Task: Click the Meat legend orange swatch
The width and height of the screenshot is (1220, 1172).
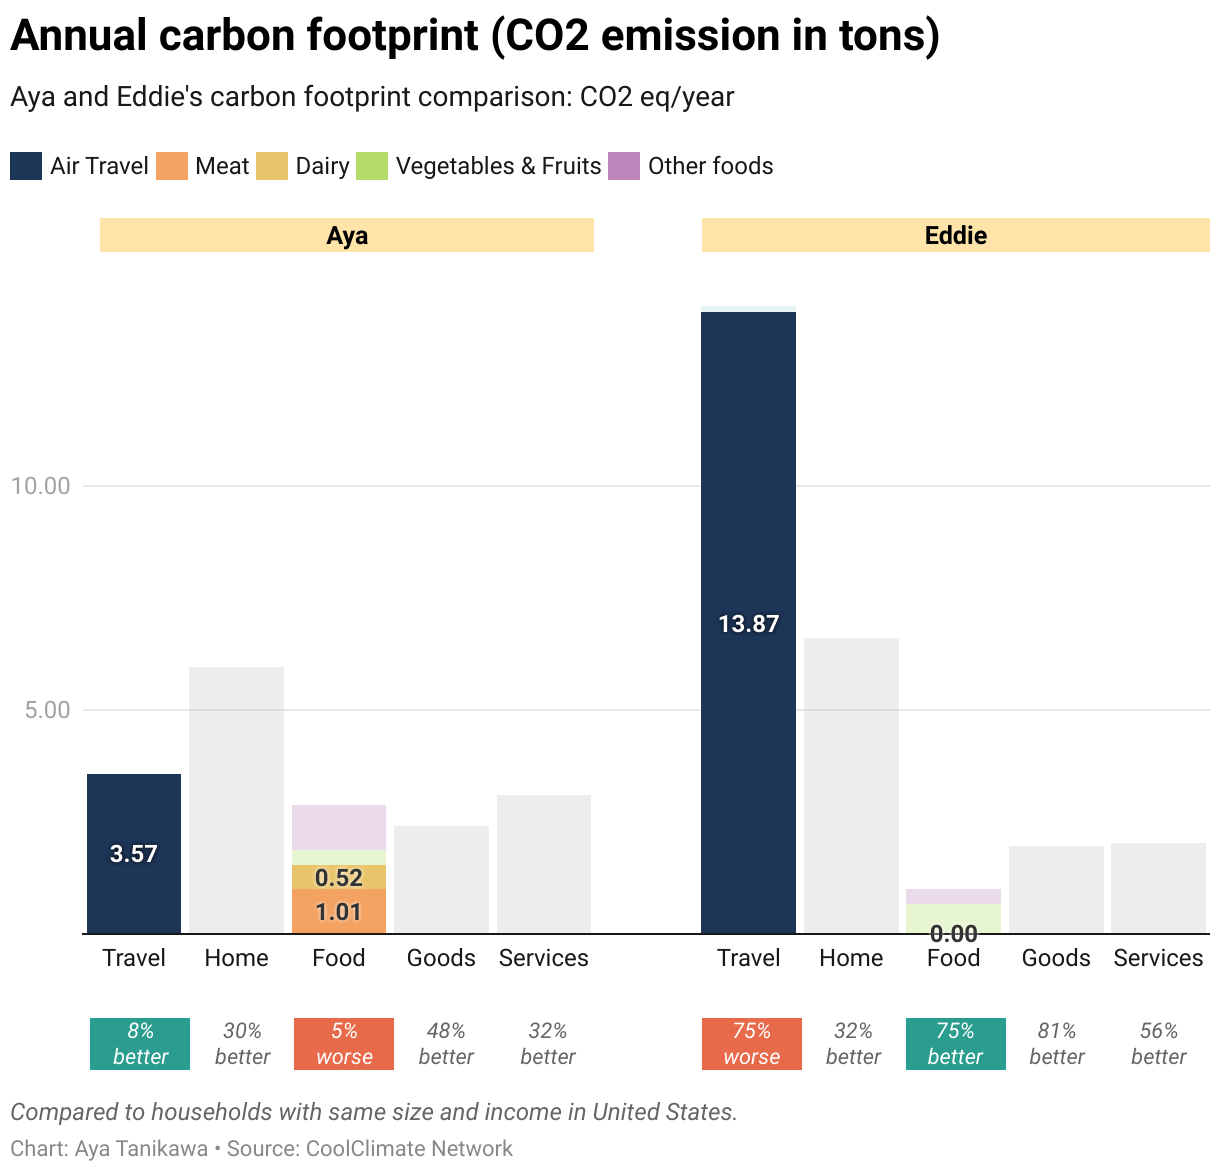Action: tap(172, 166)
